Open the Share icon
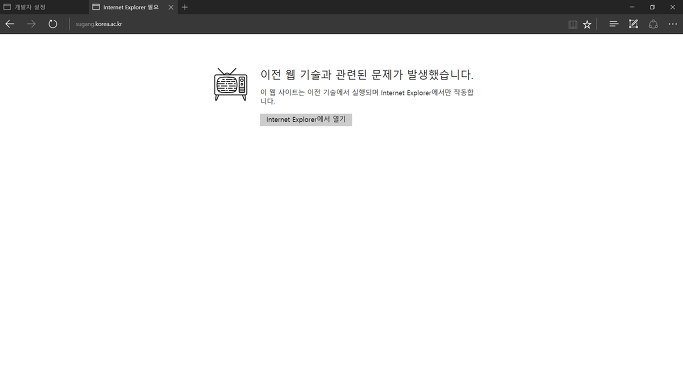Viewport: 683px width, 366px height. (653, 24)
